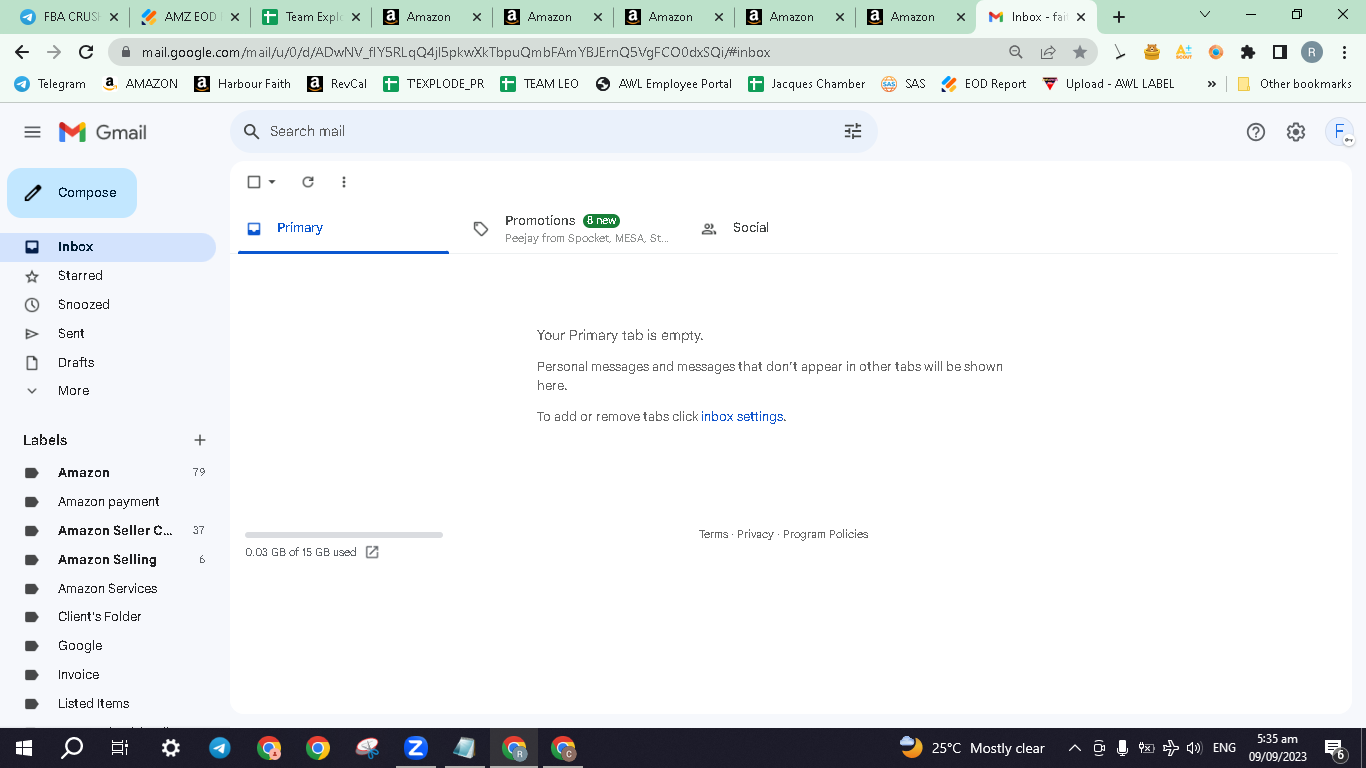Share this page icon in address bar
The image size is (1366, 768).
[1048, 52]
